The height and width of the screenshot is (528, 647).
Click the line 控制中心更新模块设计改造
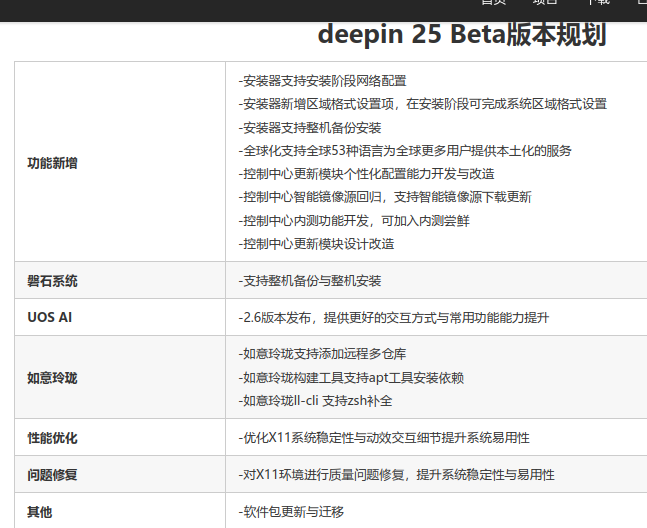point(316,244)
